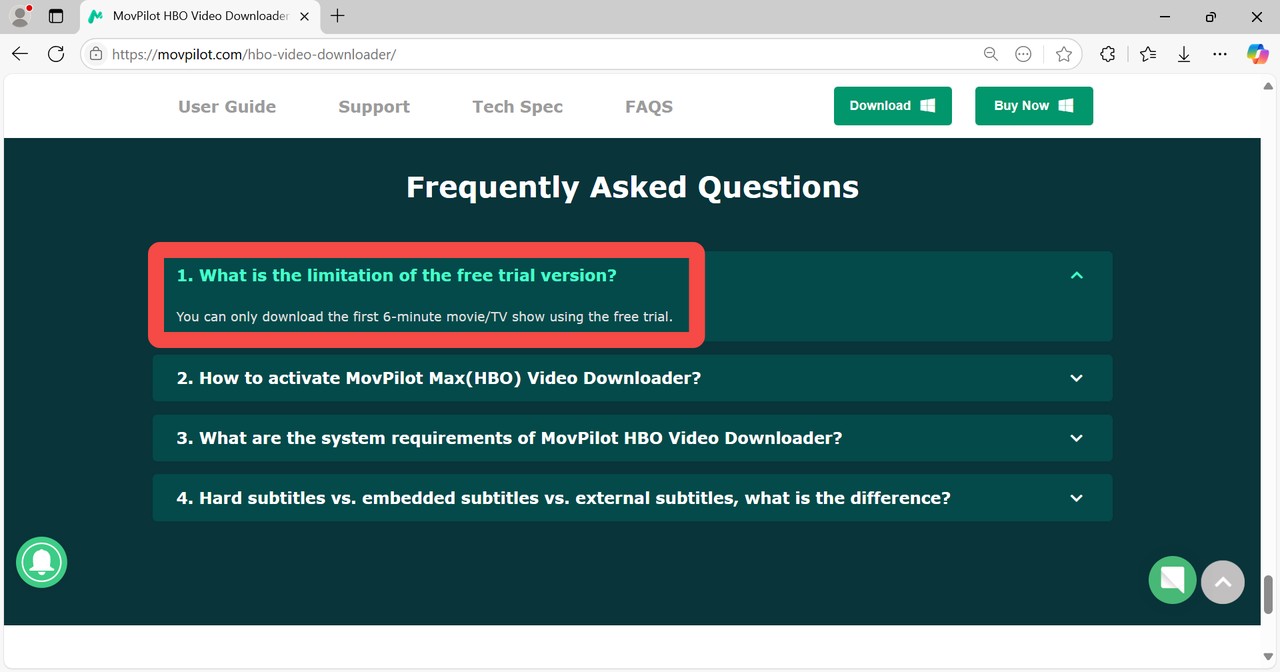Minimize the browser window

coord(1165,16)
